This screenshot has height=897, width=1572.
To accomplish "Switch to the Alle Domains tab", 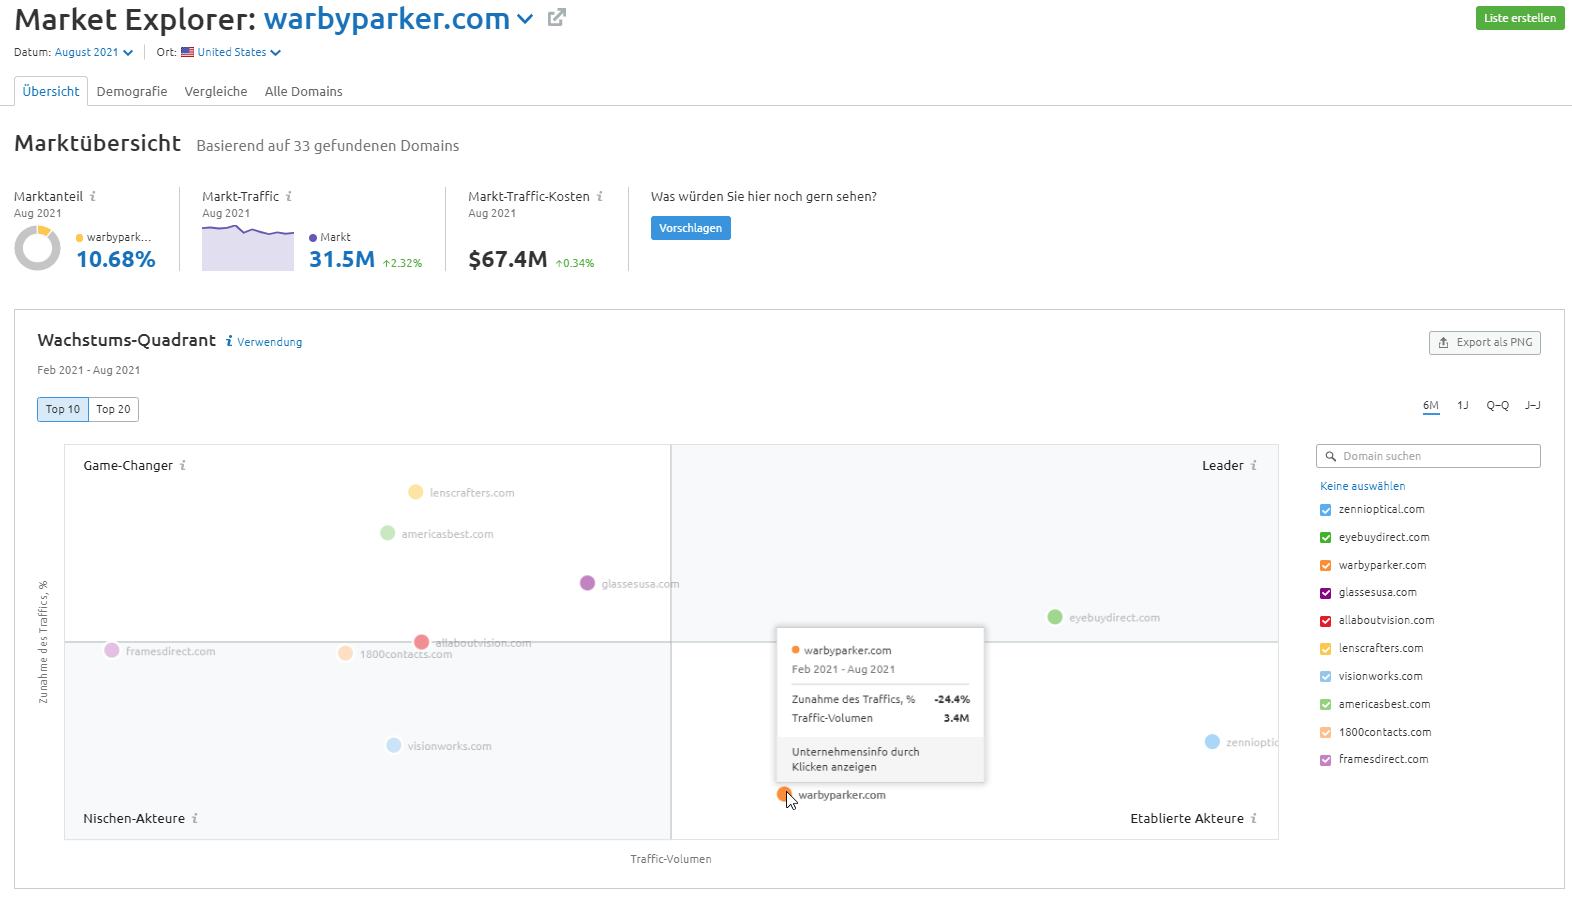I will [304, 91].
